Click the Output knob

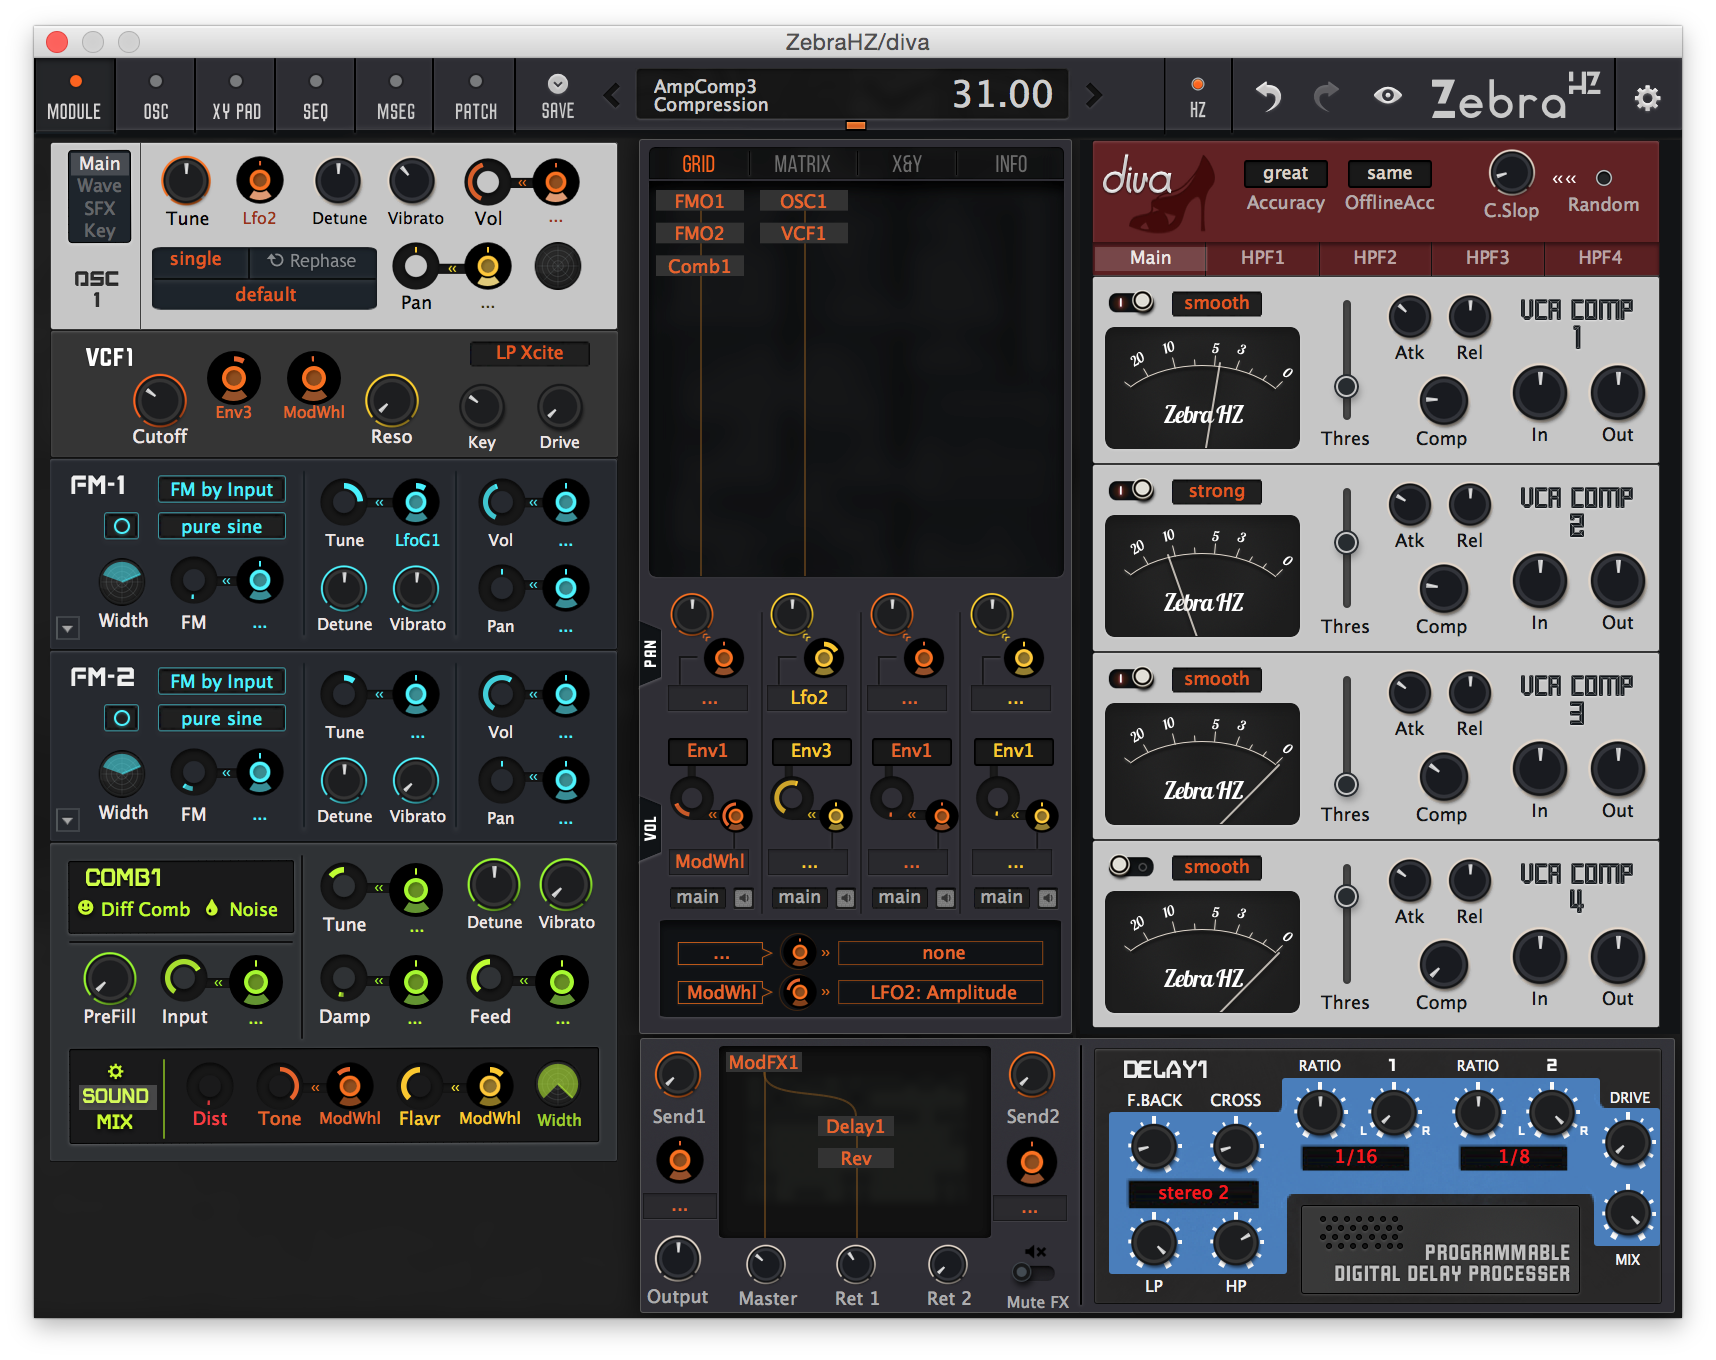pyautogui.click(x=677, y=1259)
